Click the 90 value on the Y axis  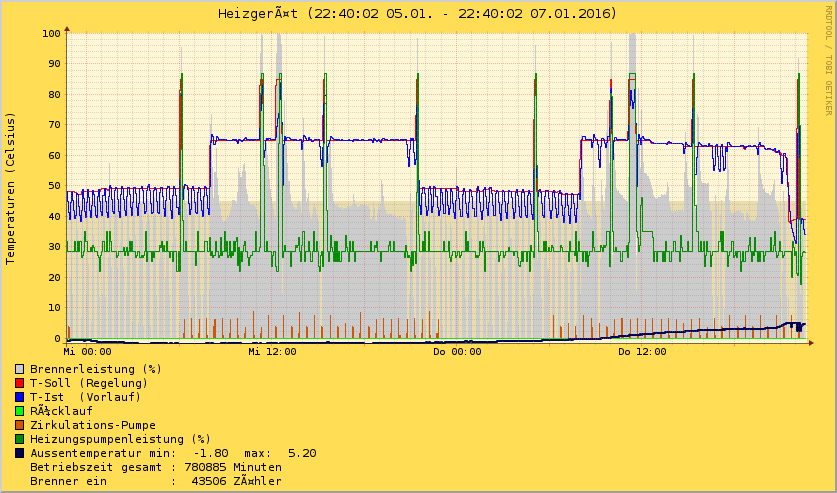[x=55, y=63]
